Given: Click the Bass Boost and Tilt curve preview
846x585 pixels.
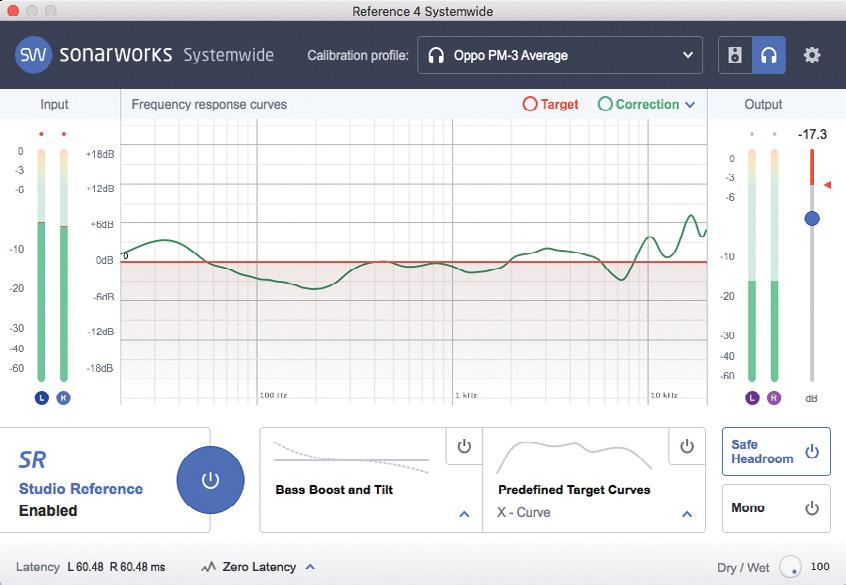Looking at the screenshot, I should [351, 458].
